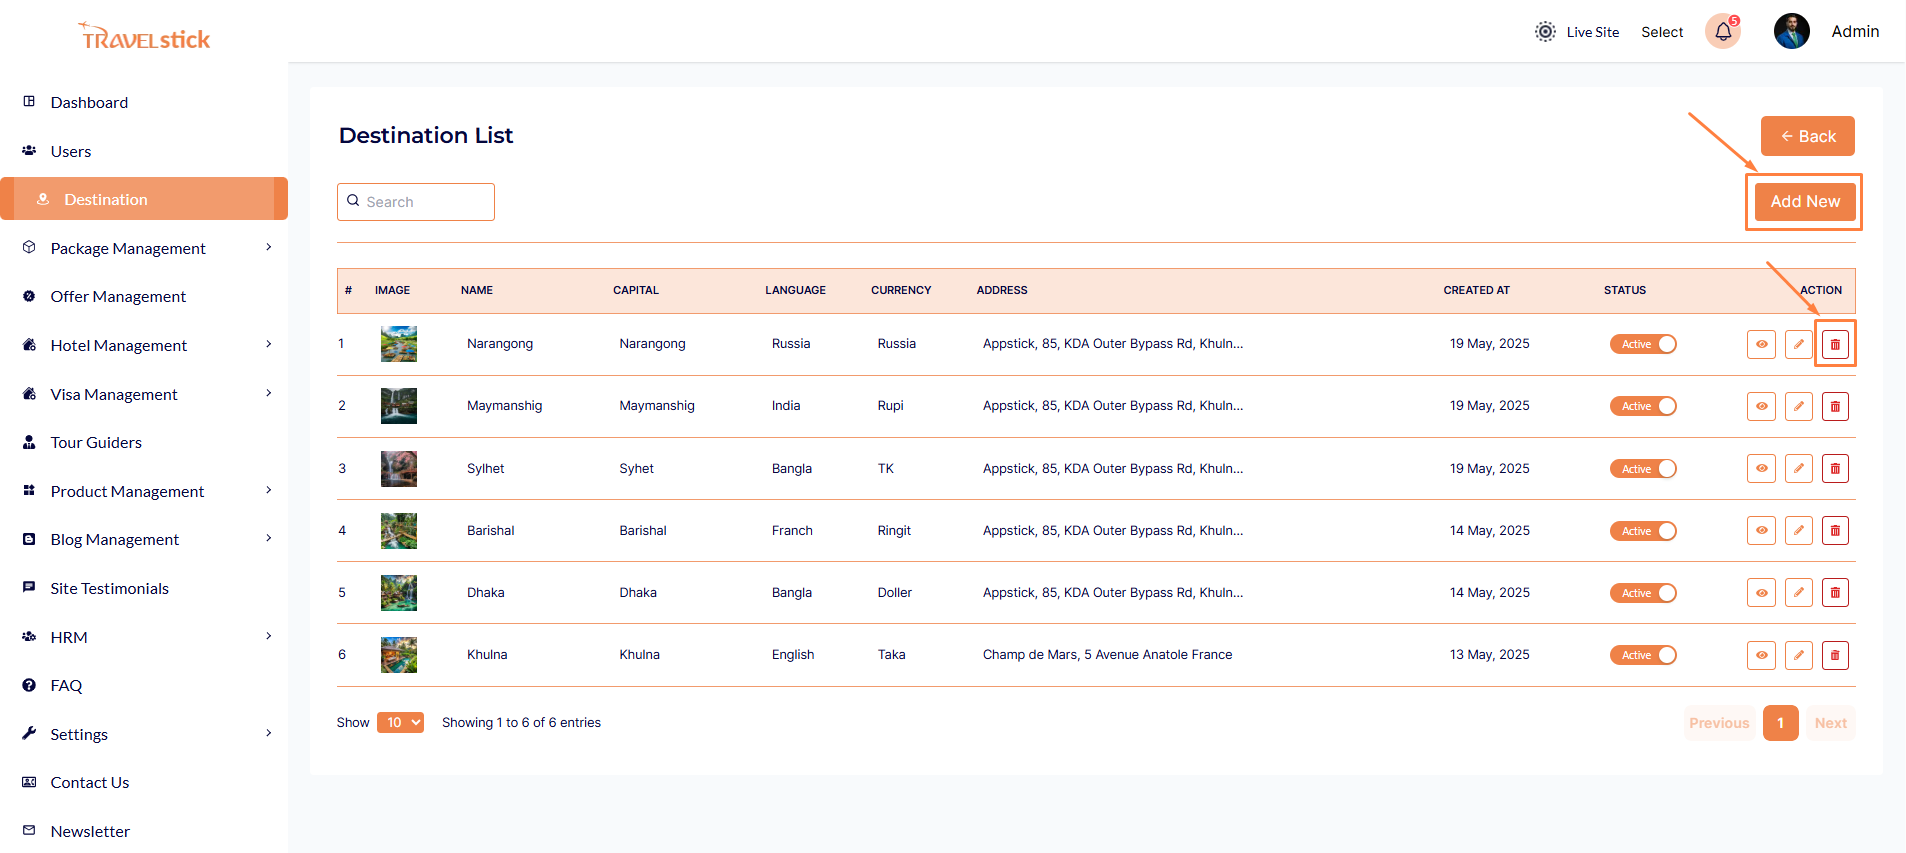The width and height of the screenshot is (1906, 853).
Task: Toggle Active status for Narangong
Action: coord(1643,344)
